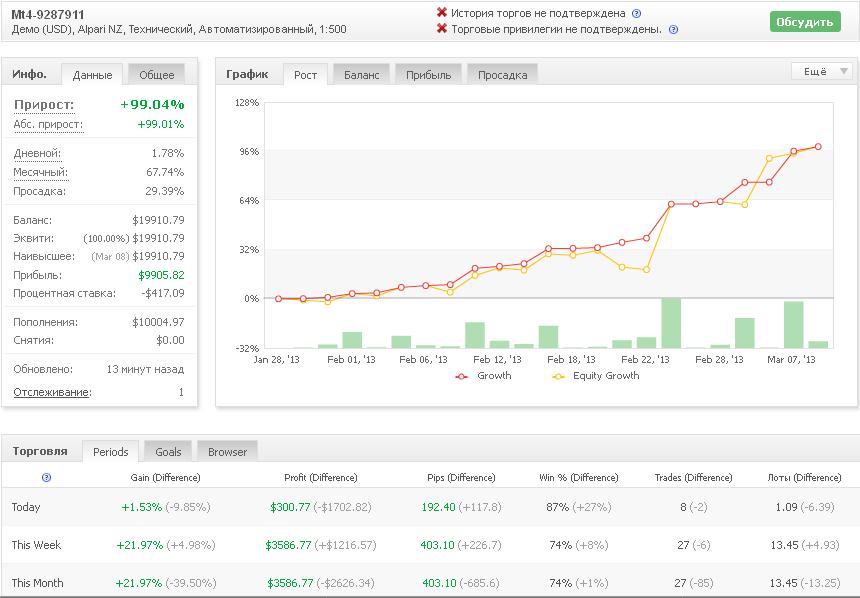Screen dimensions: 860x598
Task: Click the Месячный label
Action: [x=41, y=172]
